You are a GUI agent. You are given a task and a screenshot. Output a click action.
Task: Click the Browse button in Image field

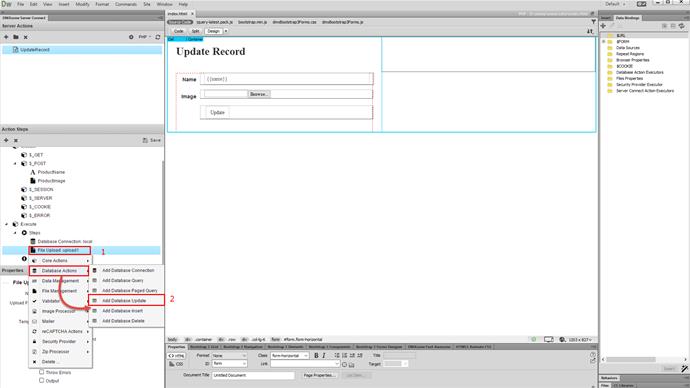pos(259,94)
